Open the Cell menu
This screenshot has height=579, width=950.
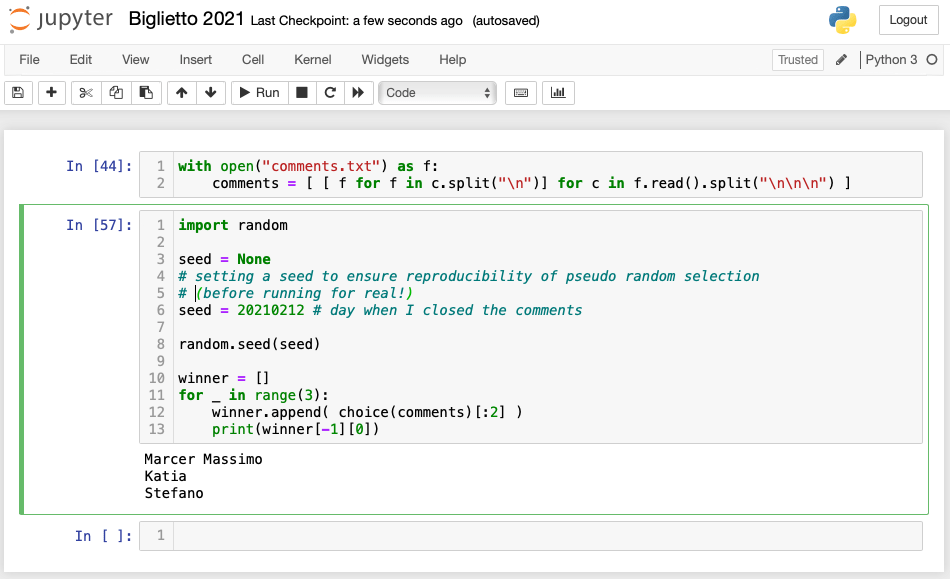click(253, 59)
